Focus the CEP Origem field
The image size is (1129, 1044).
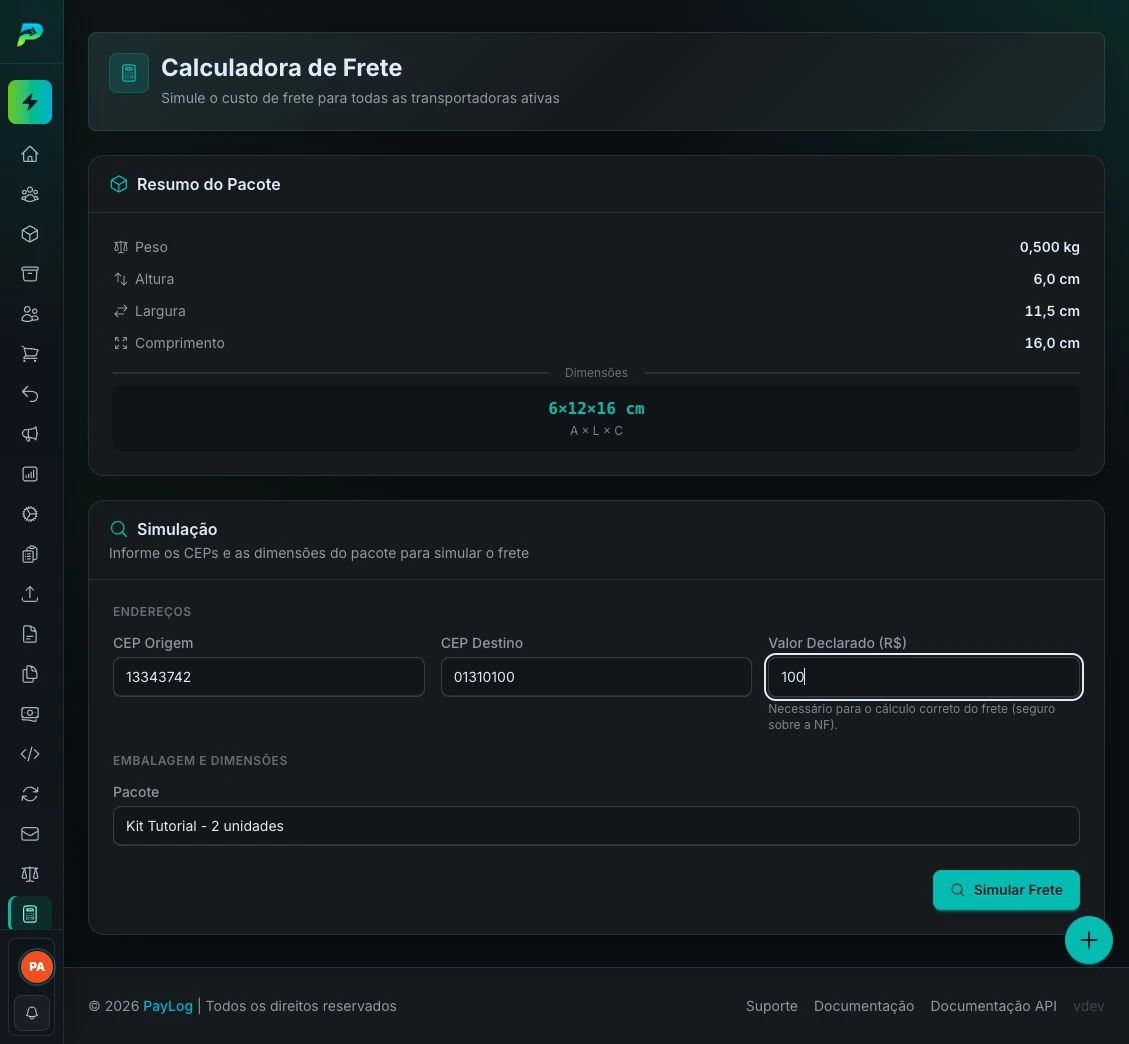269,677
